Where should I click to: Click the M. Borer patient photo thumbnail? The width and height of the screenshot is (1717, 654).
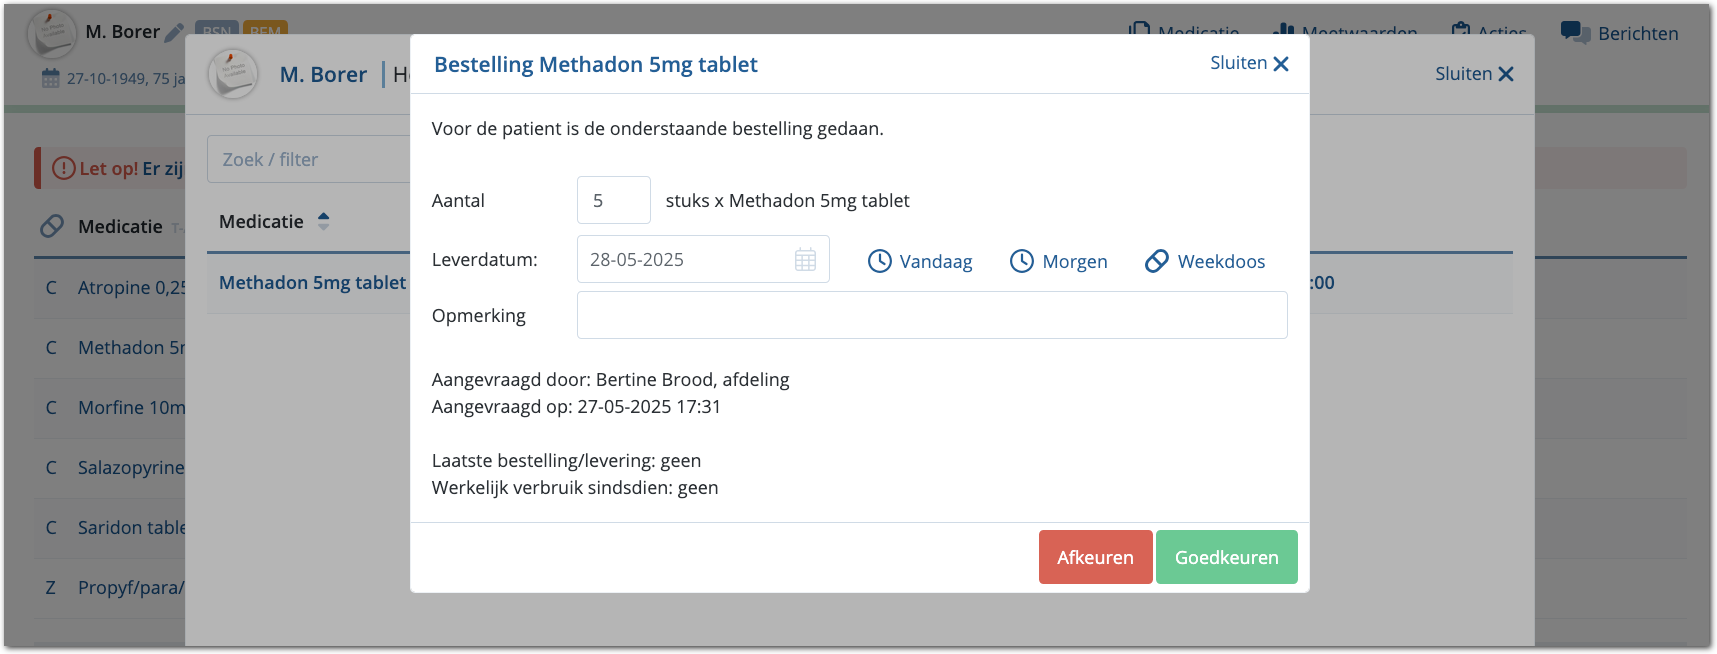point(233,74)
